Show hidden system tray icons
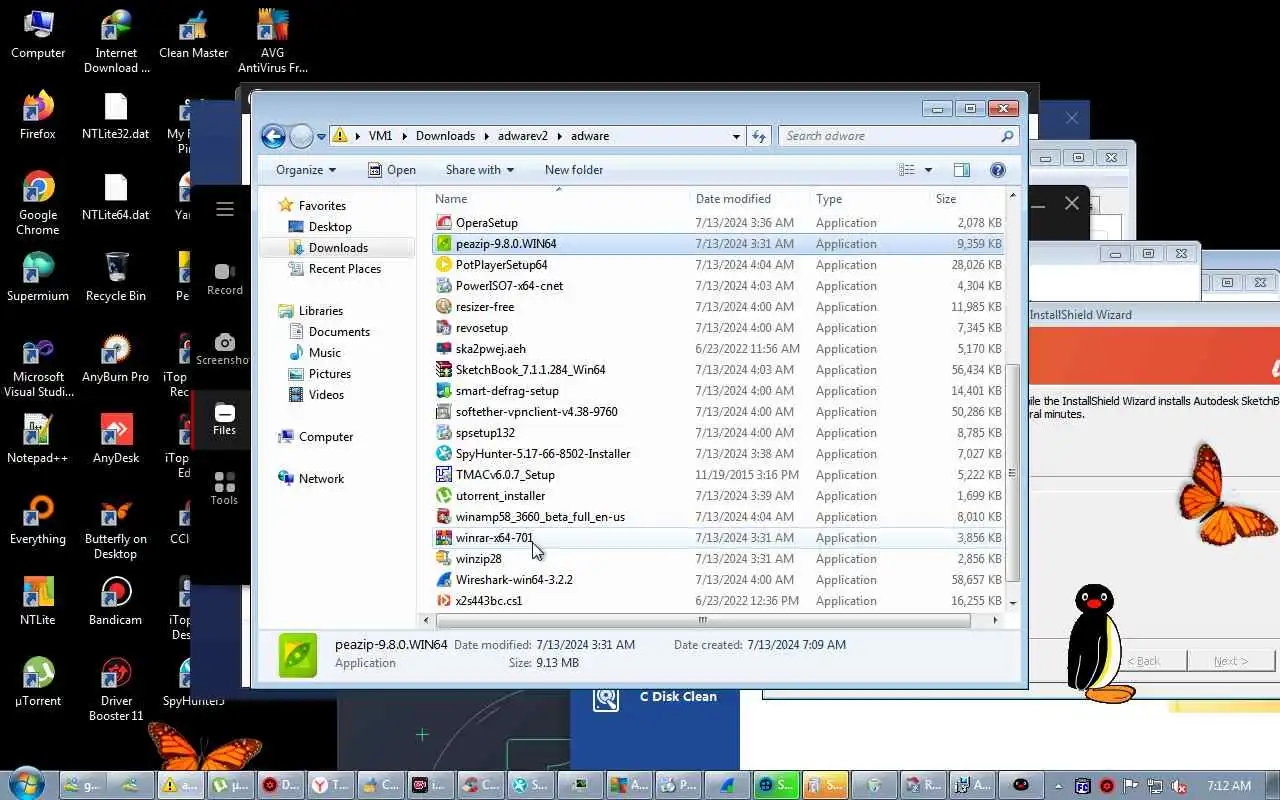Image resolution: width=1280 pixels, height=800 pixels. tap(1058, 786)
